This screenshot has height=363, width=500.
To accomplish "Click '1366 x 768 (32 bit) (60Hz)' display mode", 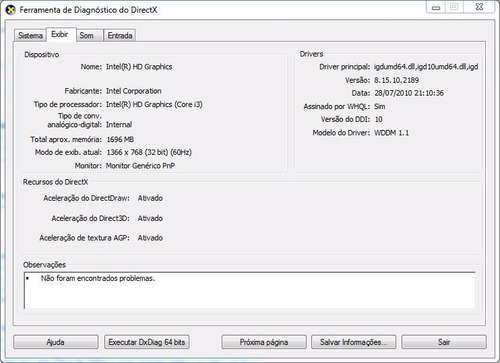I will point(149,152).
